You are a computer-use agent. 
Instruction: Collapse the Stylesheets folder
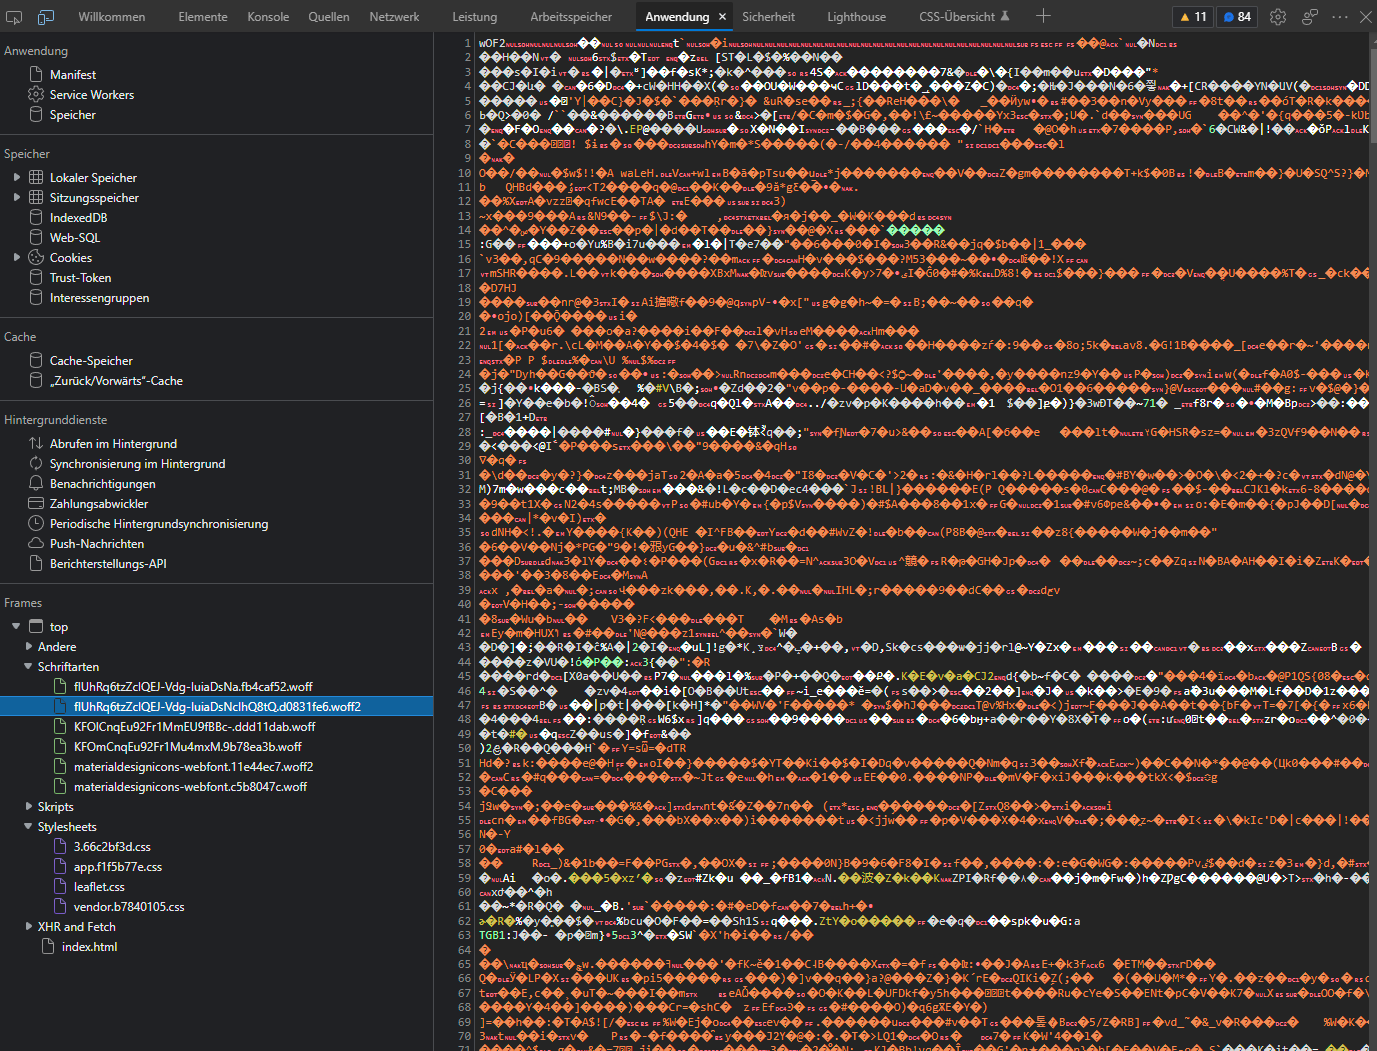(x=29, y=827)
